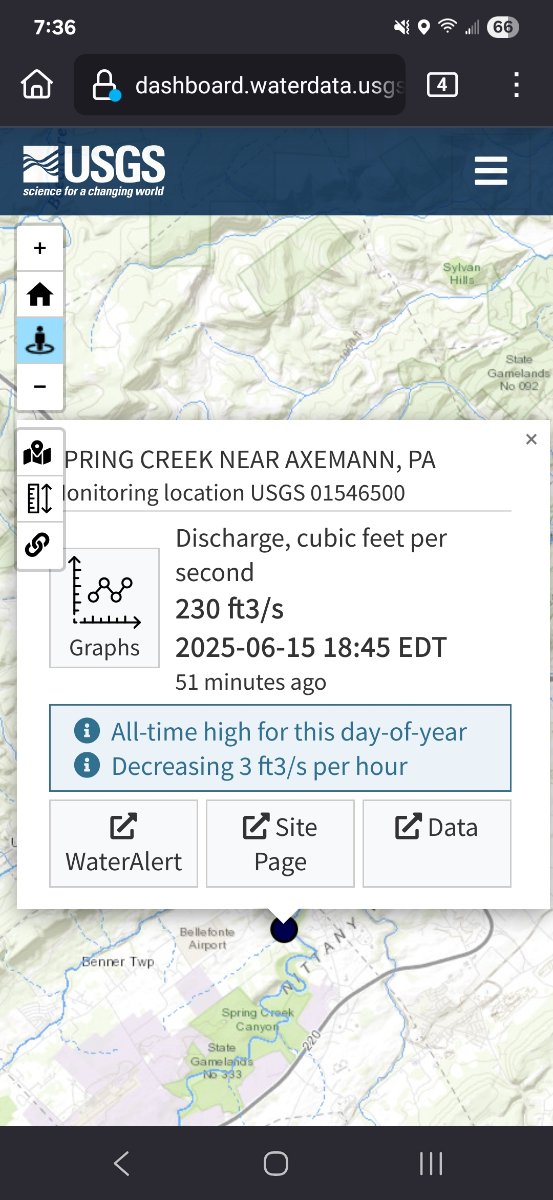Open the Data external link button
This screenshot has width=553, height=1200.
click(x=437, y=844)
